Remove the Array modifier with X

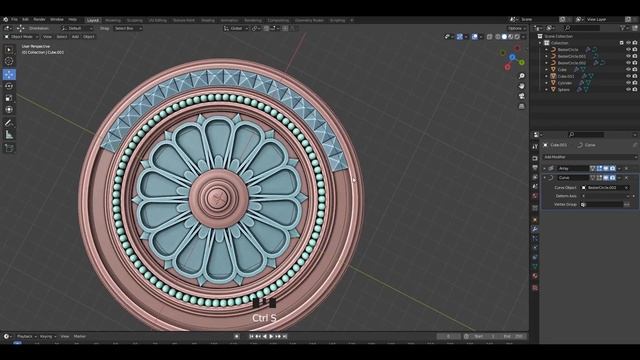point(627,168)
